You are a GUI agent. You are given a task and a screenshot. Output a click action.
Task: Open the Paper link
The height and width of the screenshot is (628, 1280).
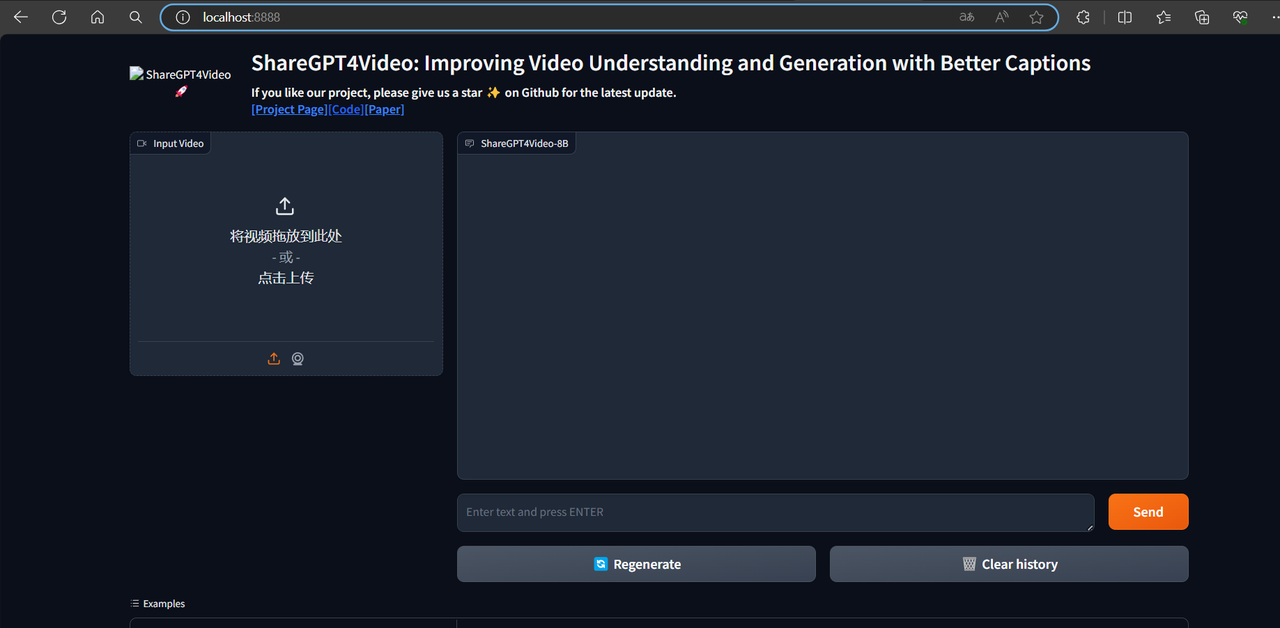tap(384, 109)
